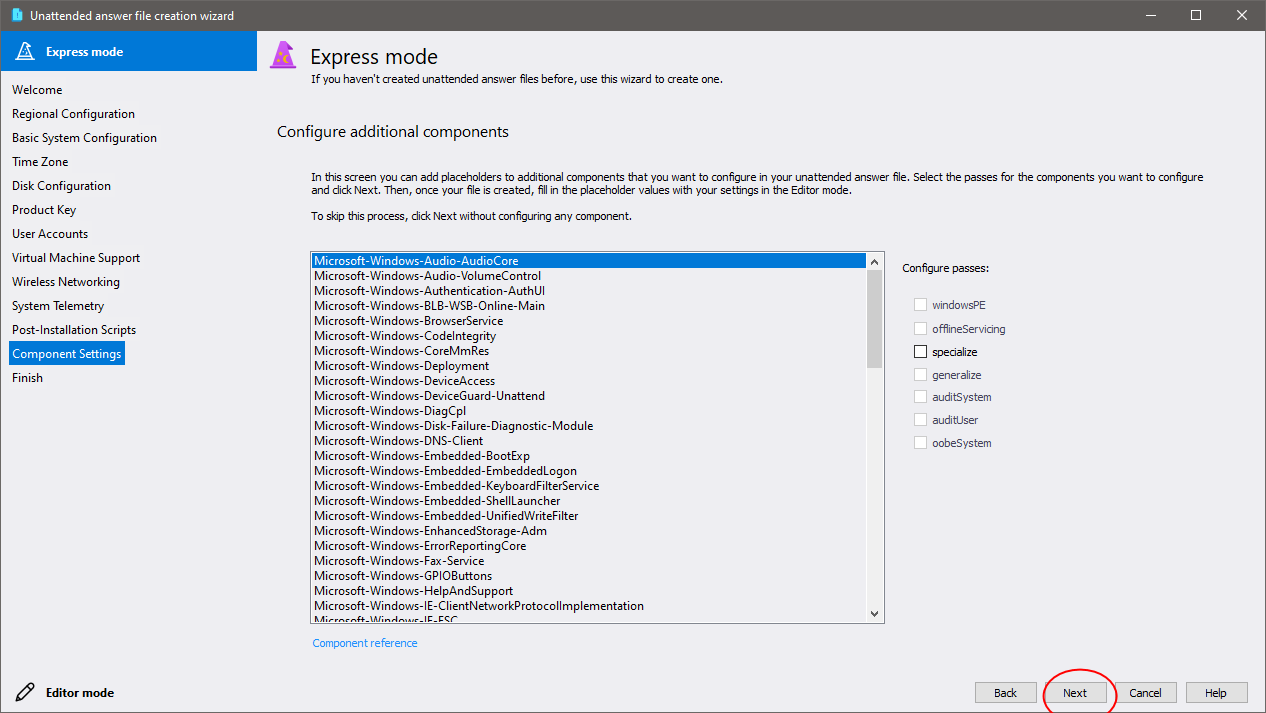
Task: Select Microsoft-Windows-Embedded-EmbeddedLogon component
Action: [x=588, y=471]
